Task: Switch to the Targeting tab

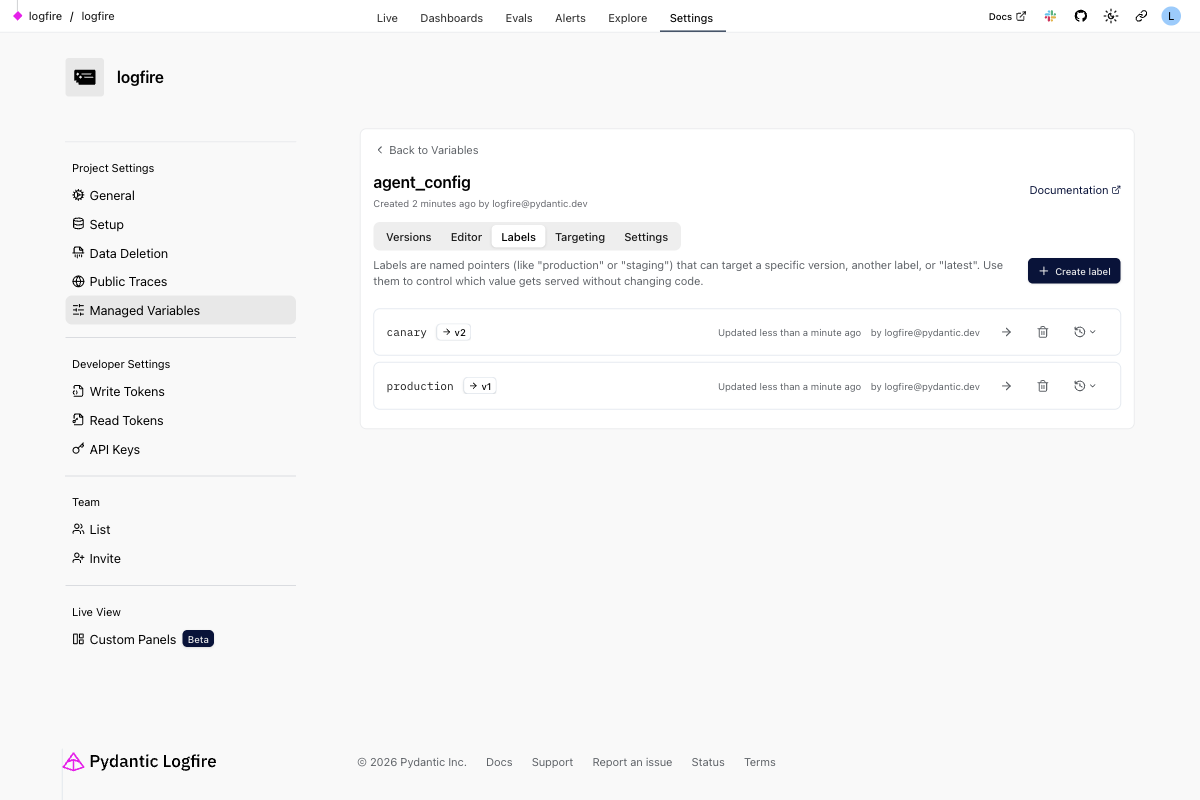Action: pyautogui.click(x=580, y=237)
